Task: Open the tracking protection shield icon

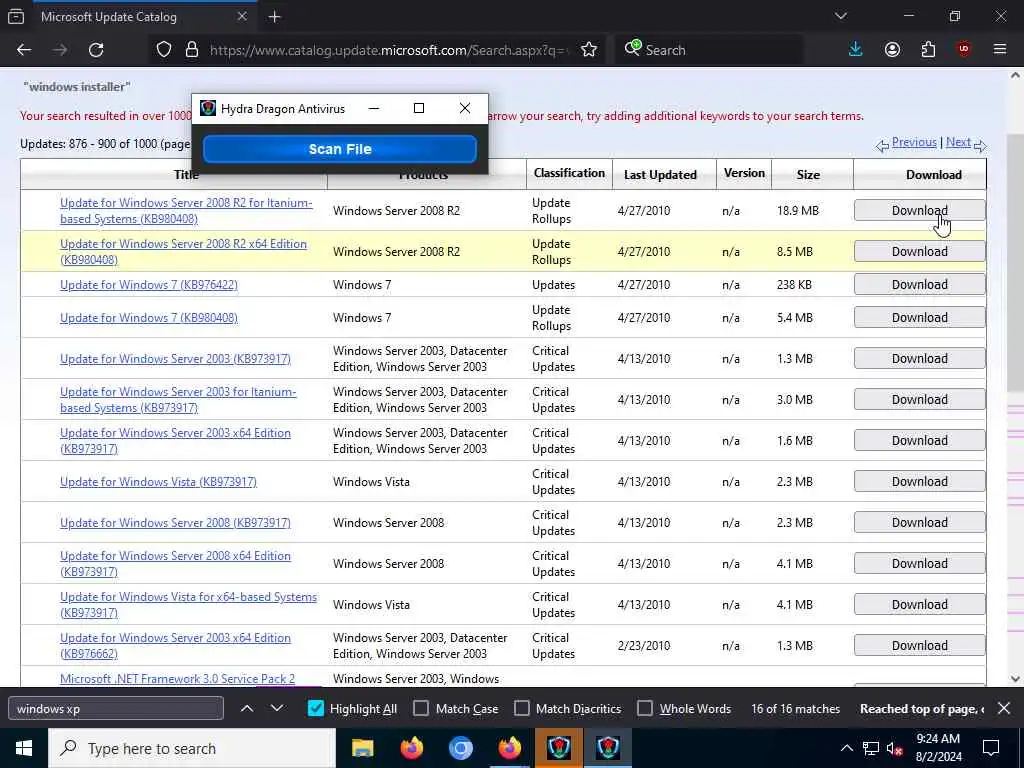Action: [x=164, y=50]
